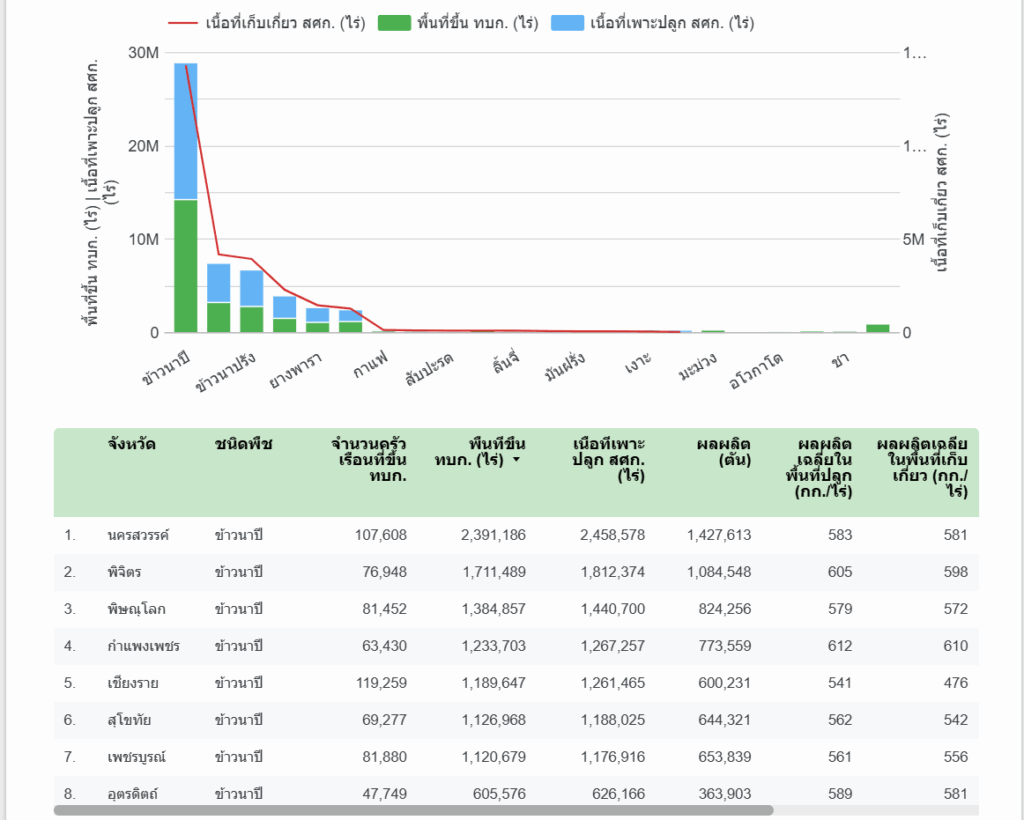This screenshot has height=820, width=1024.
Task: Click the horizontal scrollbar below the table
Action: (x=413, y=810)
